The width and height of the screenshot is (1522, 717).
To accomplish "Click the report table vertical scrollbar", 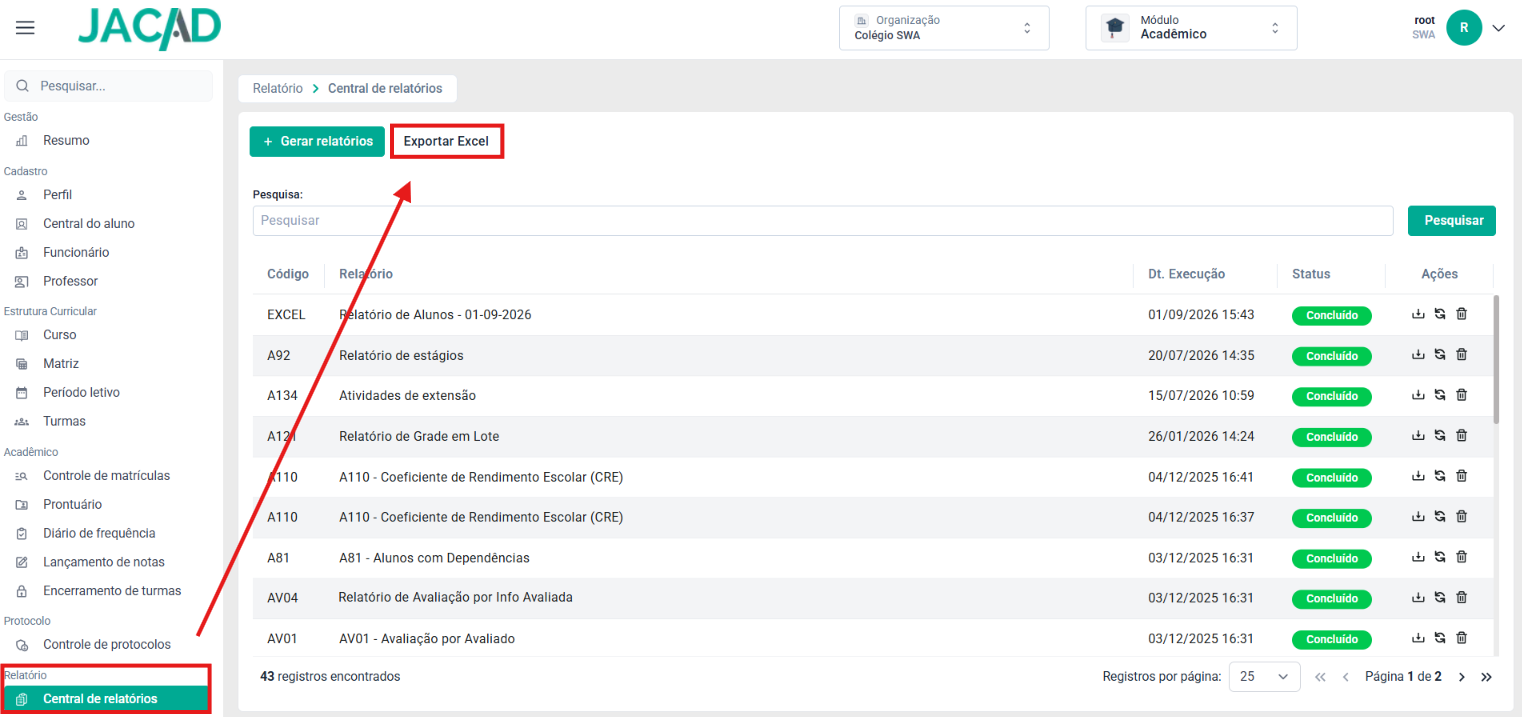I will click(1496, 360).
